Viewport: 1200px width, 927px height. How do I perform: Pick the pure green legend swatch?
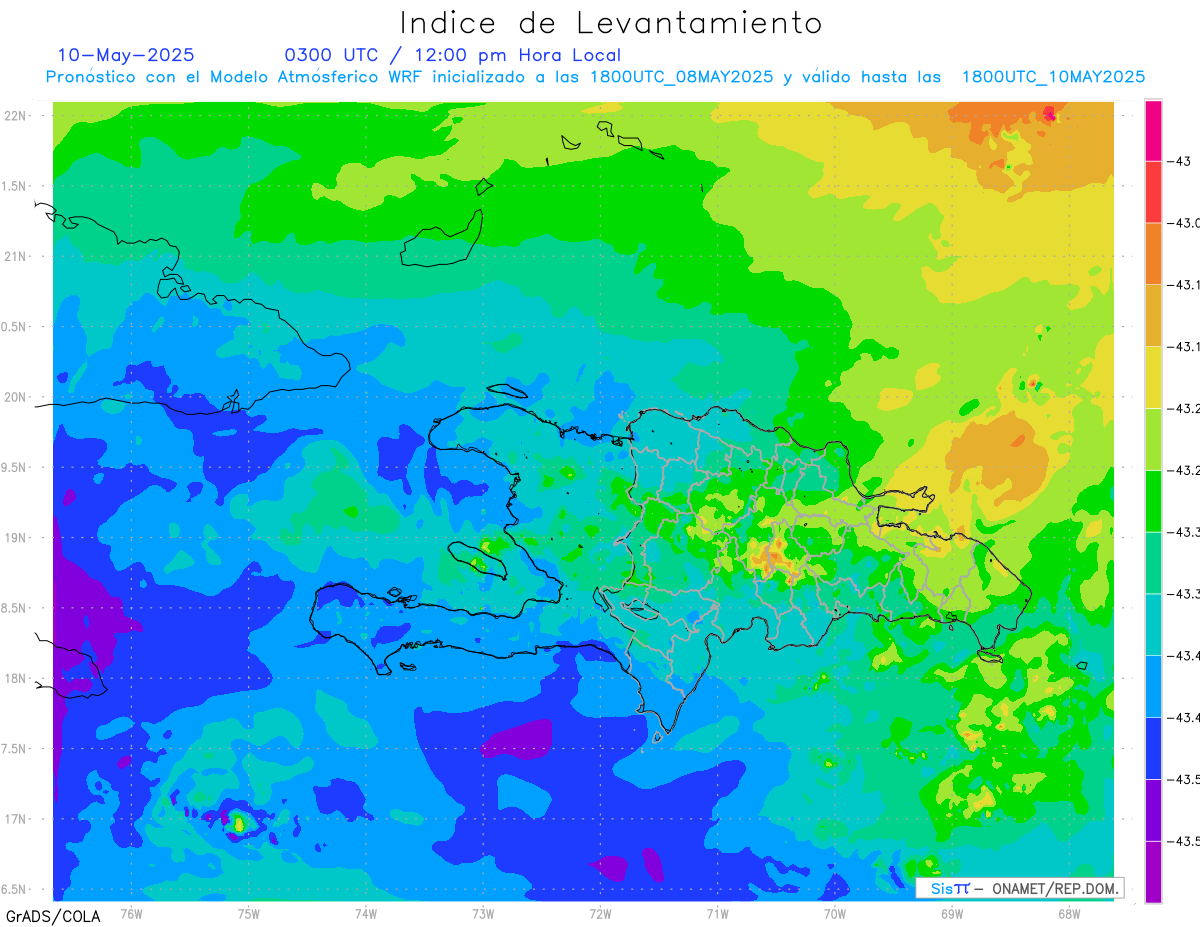(1153, 501)
